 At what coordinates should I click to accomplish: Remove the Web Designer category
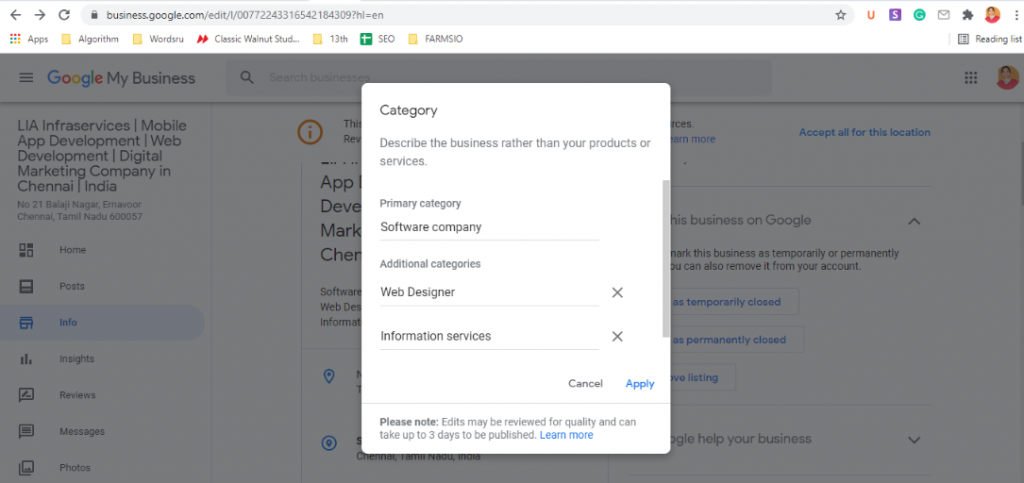point(617,292)
